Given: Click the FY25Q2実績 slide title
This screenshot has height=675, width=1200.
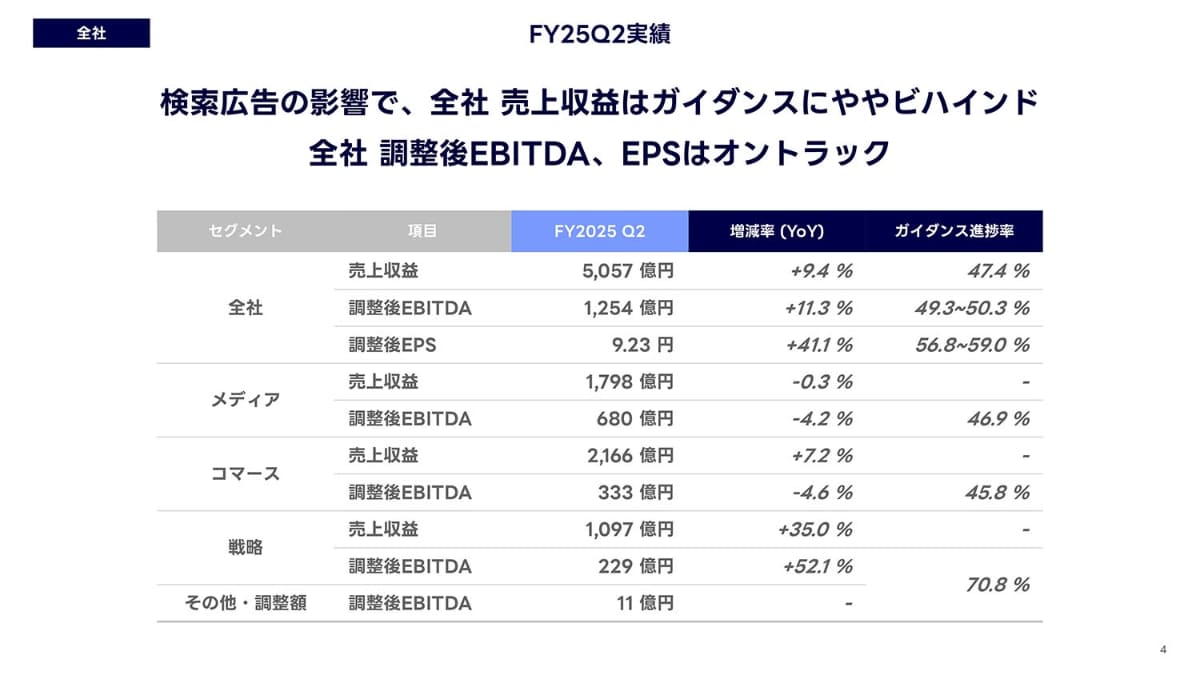Looking at the screenshot, I should pyautogui.click(x=599, y=33).
